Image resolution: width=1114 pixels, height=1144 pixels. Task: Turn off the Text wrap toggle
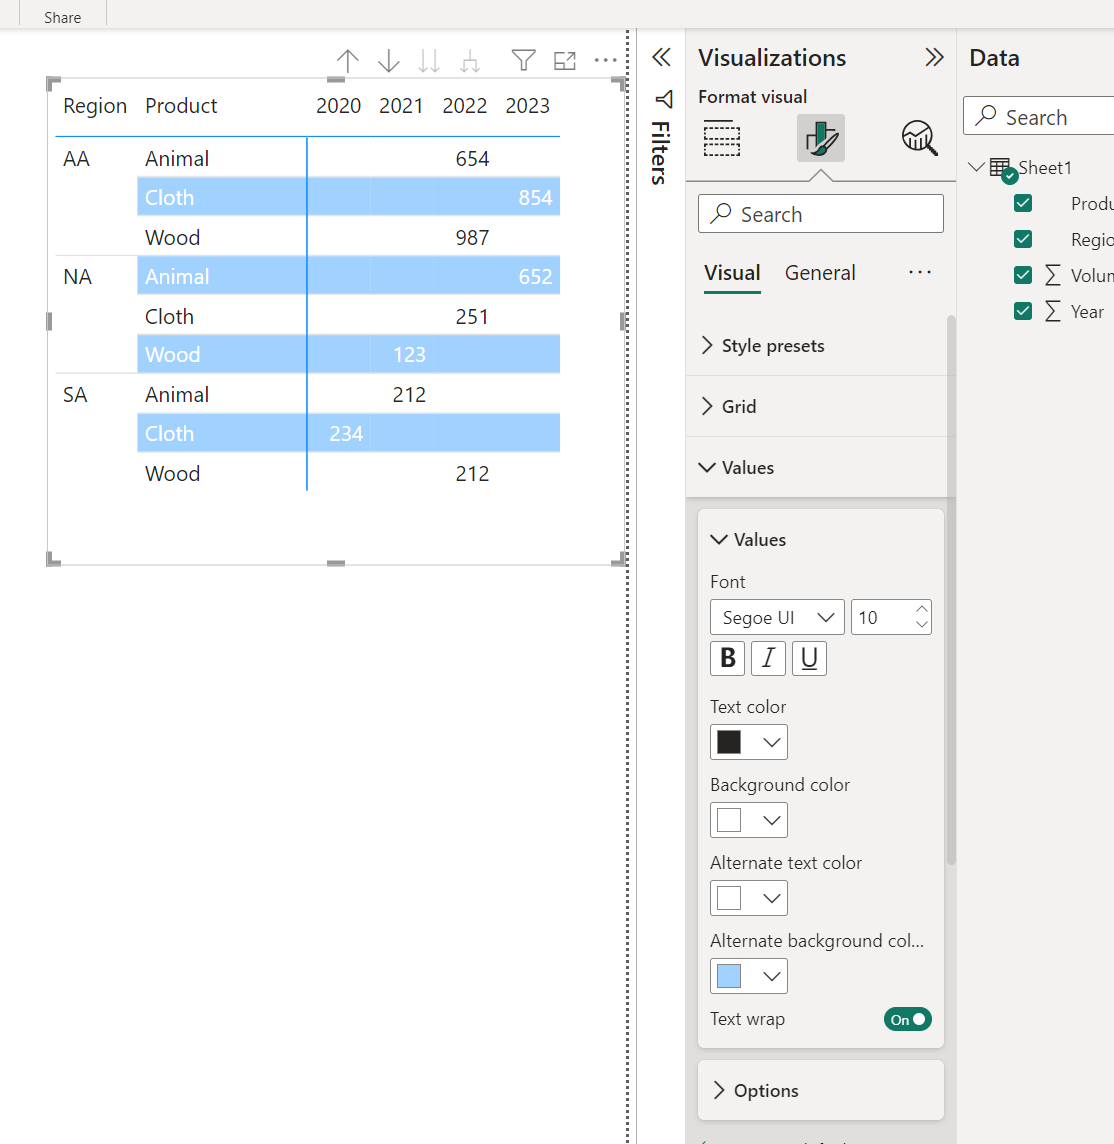[908, 1019]
